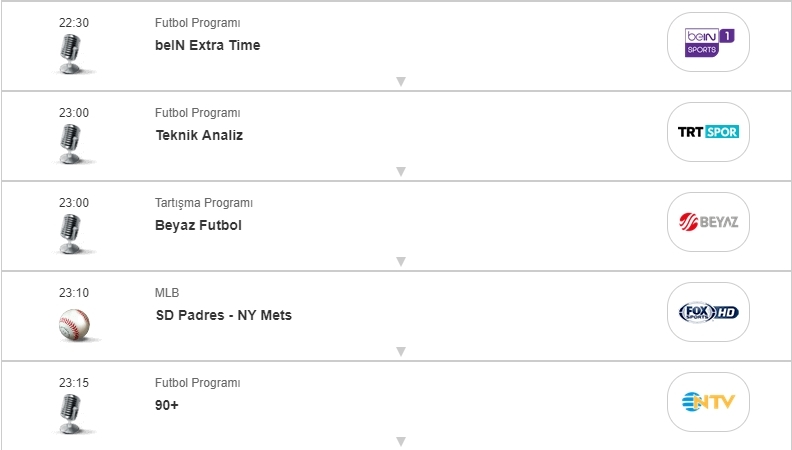Open the beIN Sports 1 channel logo
Image resolution: width=792 pixels, height=450 pixels.
pyautogui.click(x=708, y=42)
